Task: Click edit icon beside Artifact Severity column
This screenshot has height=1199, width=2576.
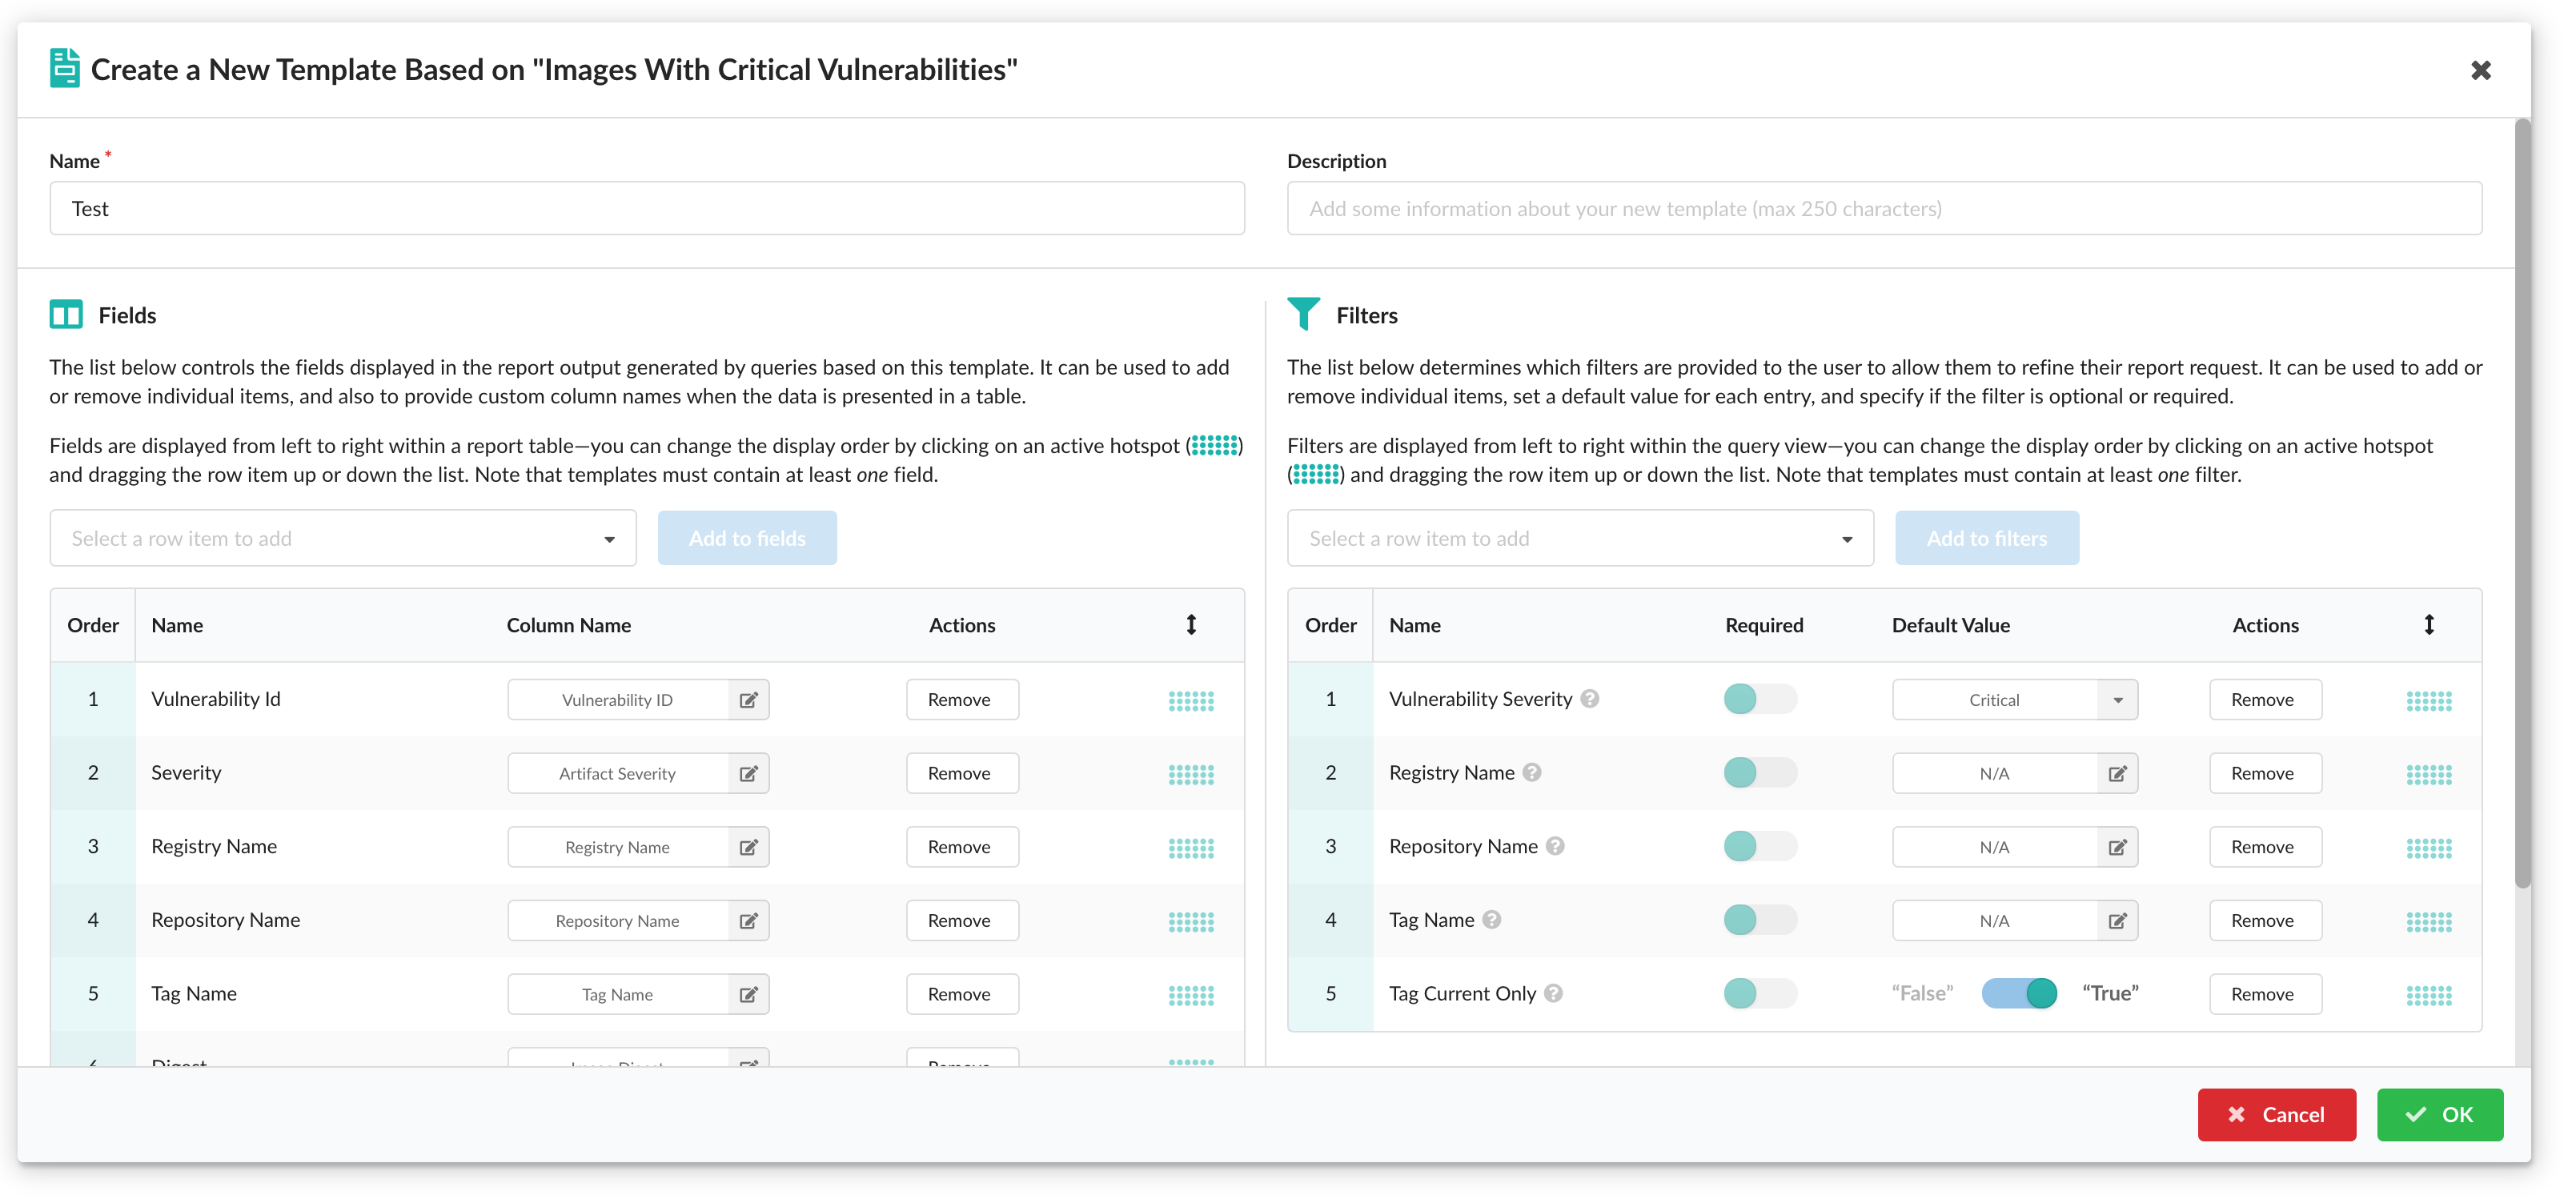Action: (x=748, y=774)
